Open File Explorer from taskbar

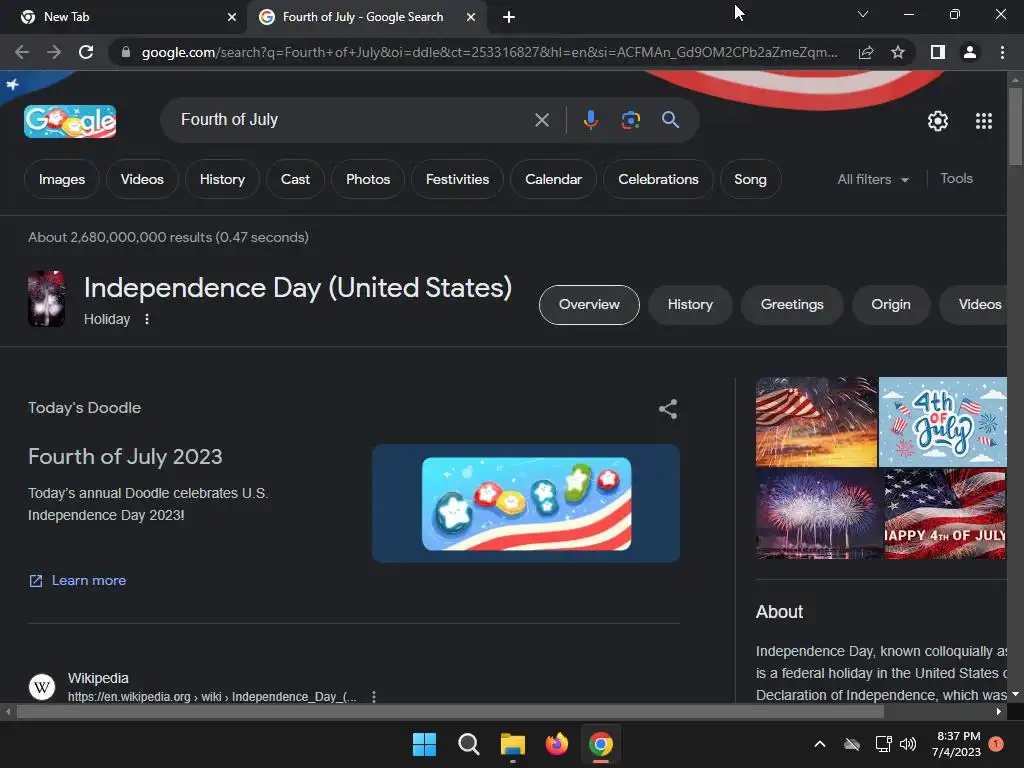click(x=513, y=744)
